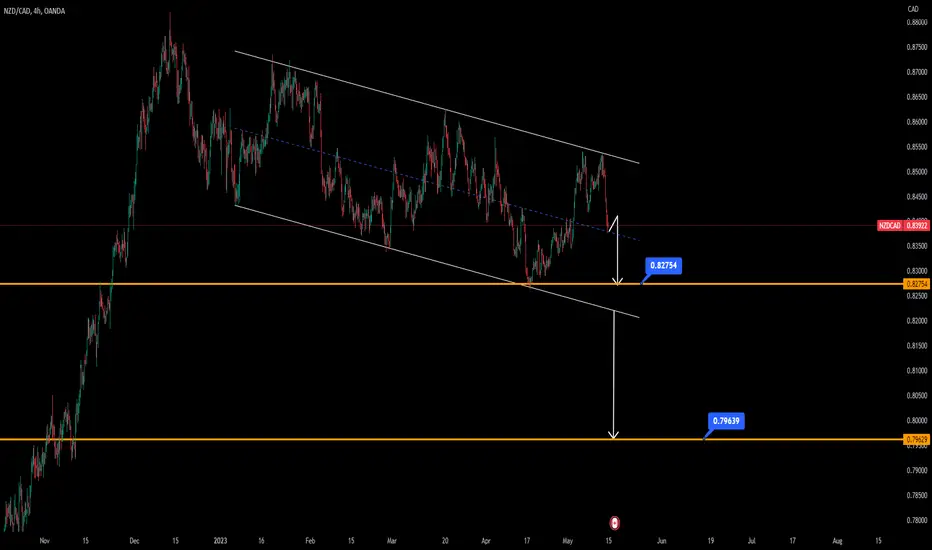The height and width of the screenshot is (550, 932).
Task: Click the 0.80500 price scale label
Action: click(x=917, y=395)
